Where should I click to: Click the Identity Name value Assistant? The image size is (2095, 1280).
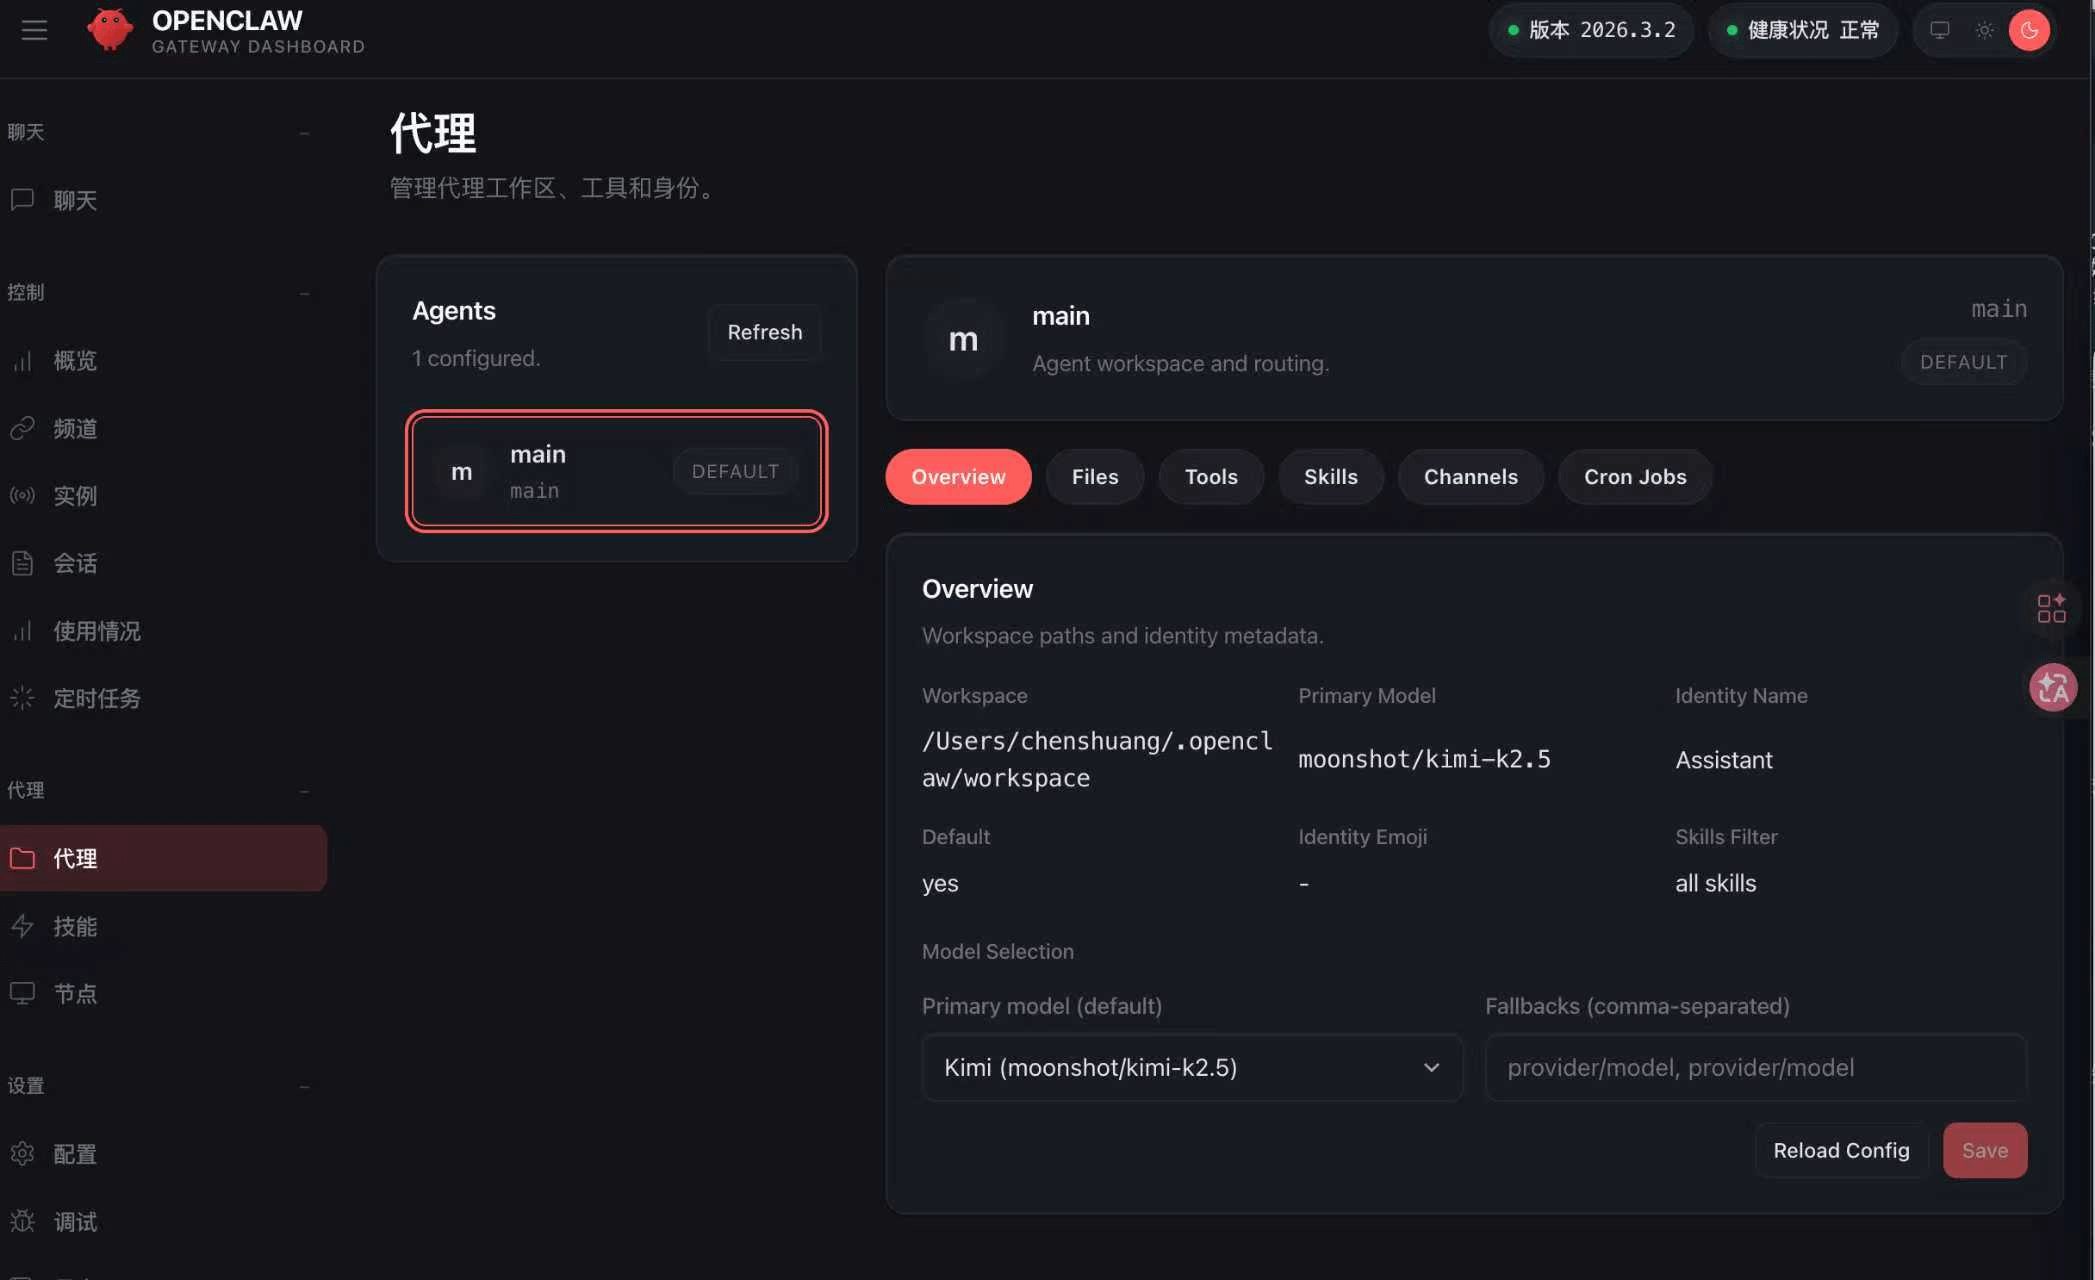(1724, 760)
